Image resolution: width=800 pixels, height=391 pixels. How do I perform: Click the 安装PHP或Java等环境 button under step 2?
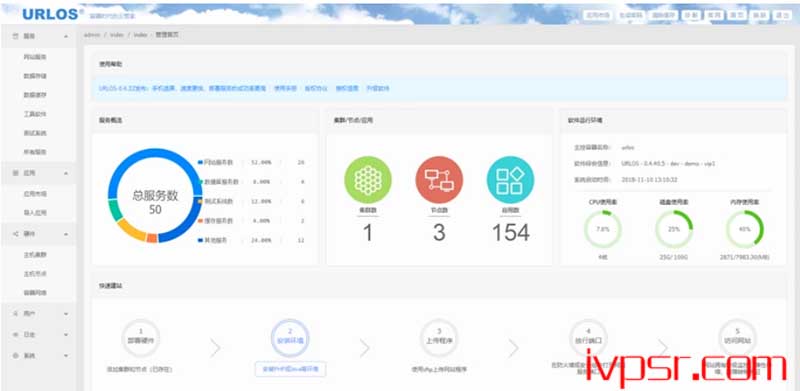point(290,369)
